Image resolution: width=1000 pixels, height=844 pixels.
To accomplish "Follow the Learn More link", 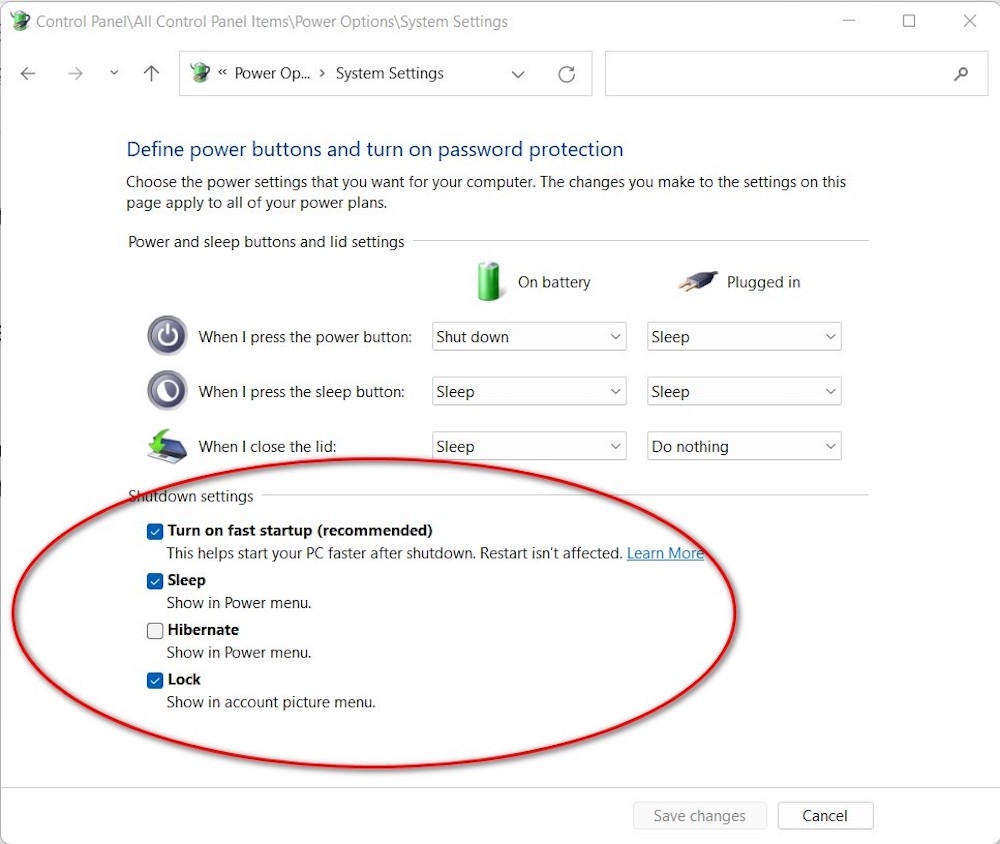I will click(x=664, y=553).
